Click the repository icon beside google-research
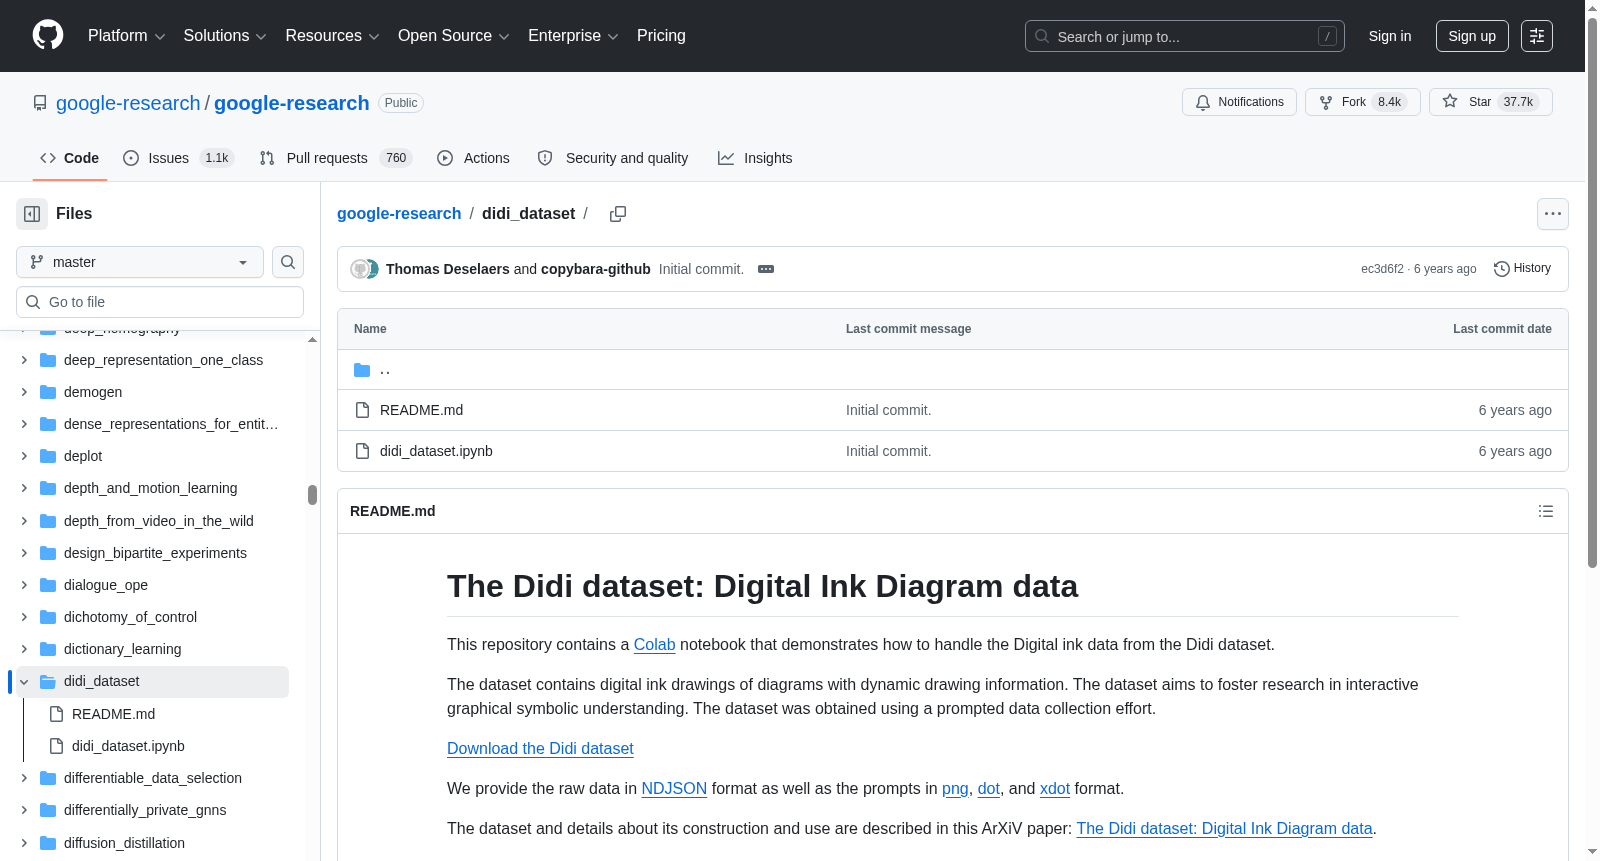This screenshot has height=861, width=1600. [x=40, y=103]
